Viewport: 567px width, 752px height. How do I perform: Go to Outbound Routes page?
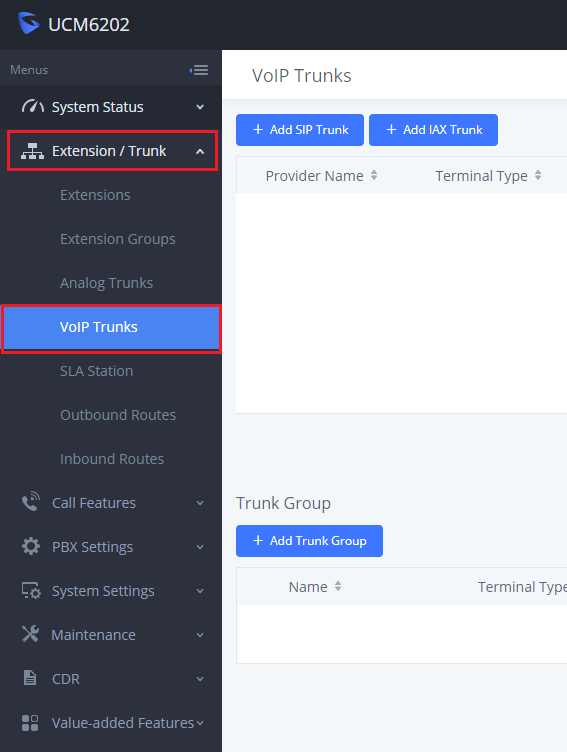click(x=118, y=415)
